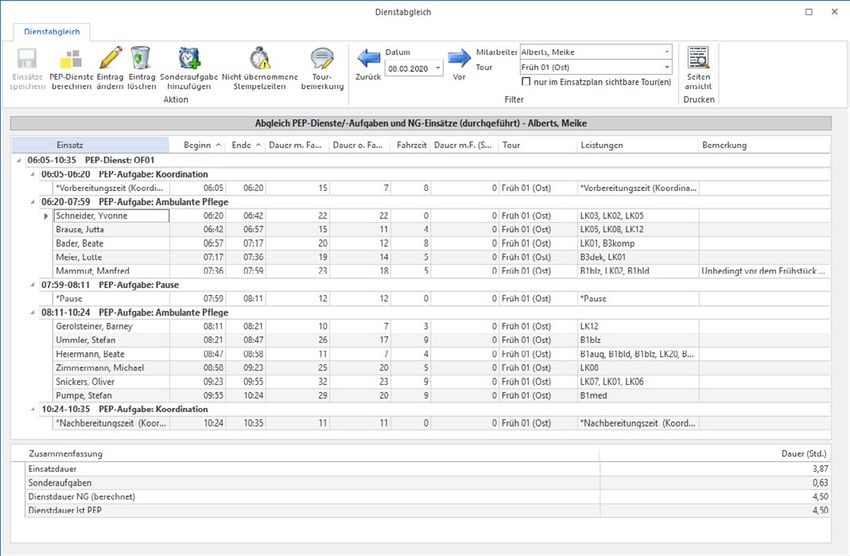This screenshot has width=850, height=556.
Task: Click the Eintrag ändern pencil icon
Action: coord(111,59)
